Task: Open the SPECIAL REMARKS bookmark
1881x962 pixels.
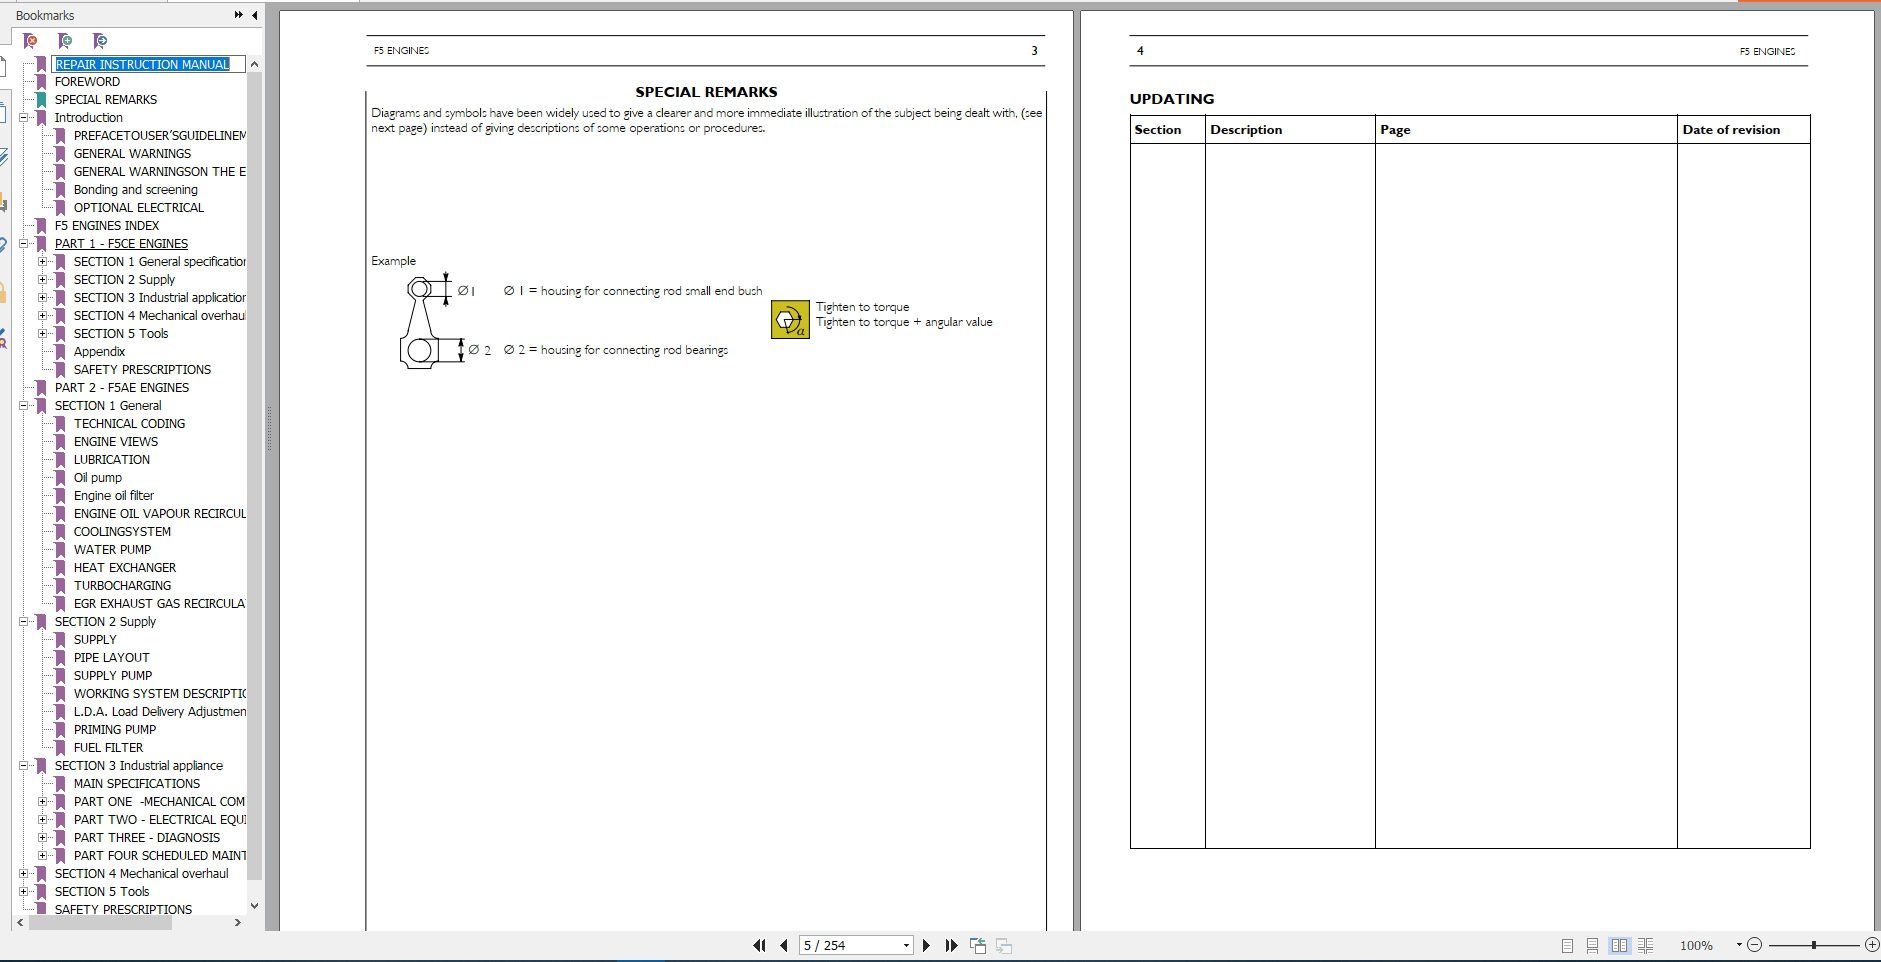Action: pyautogui.click(x=106, y=100)
